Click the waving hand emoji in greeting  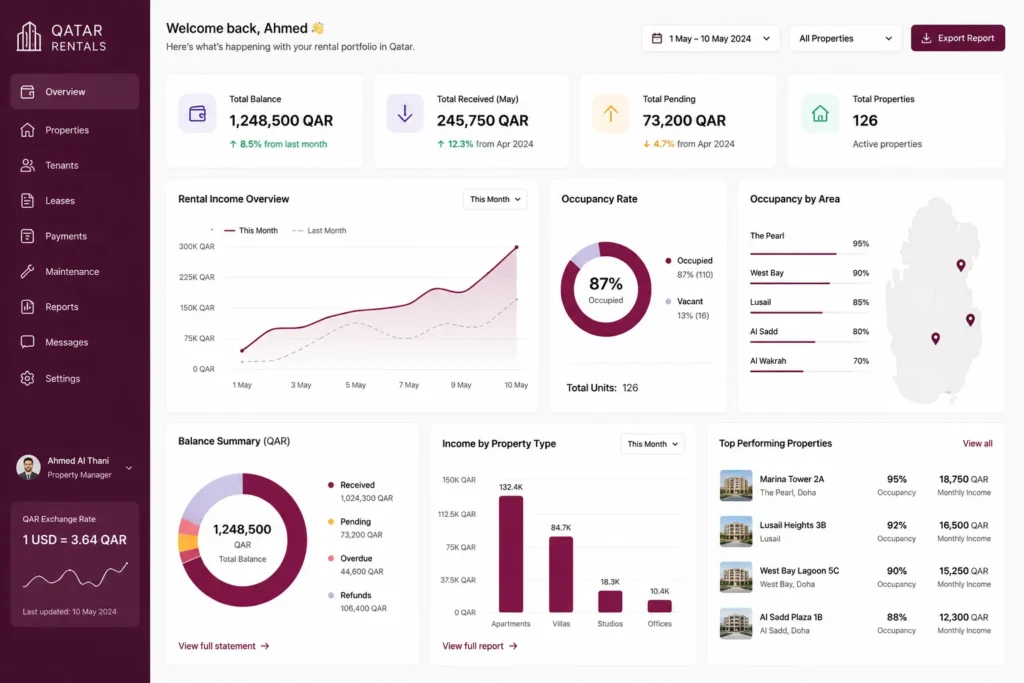click(318, 28)
